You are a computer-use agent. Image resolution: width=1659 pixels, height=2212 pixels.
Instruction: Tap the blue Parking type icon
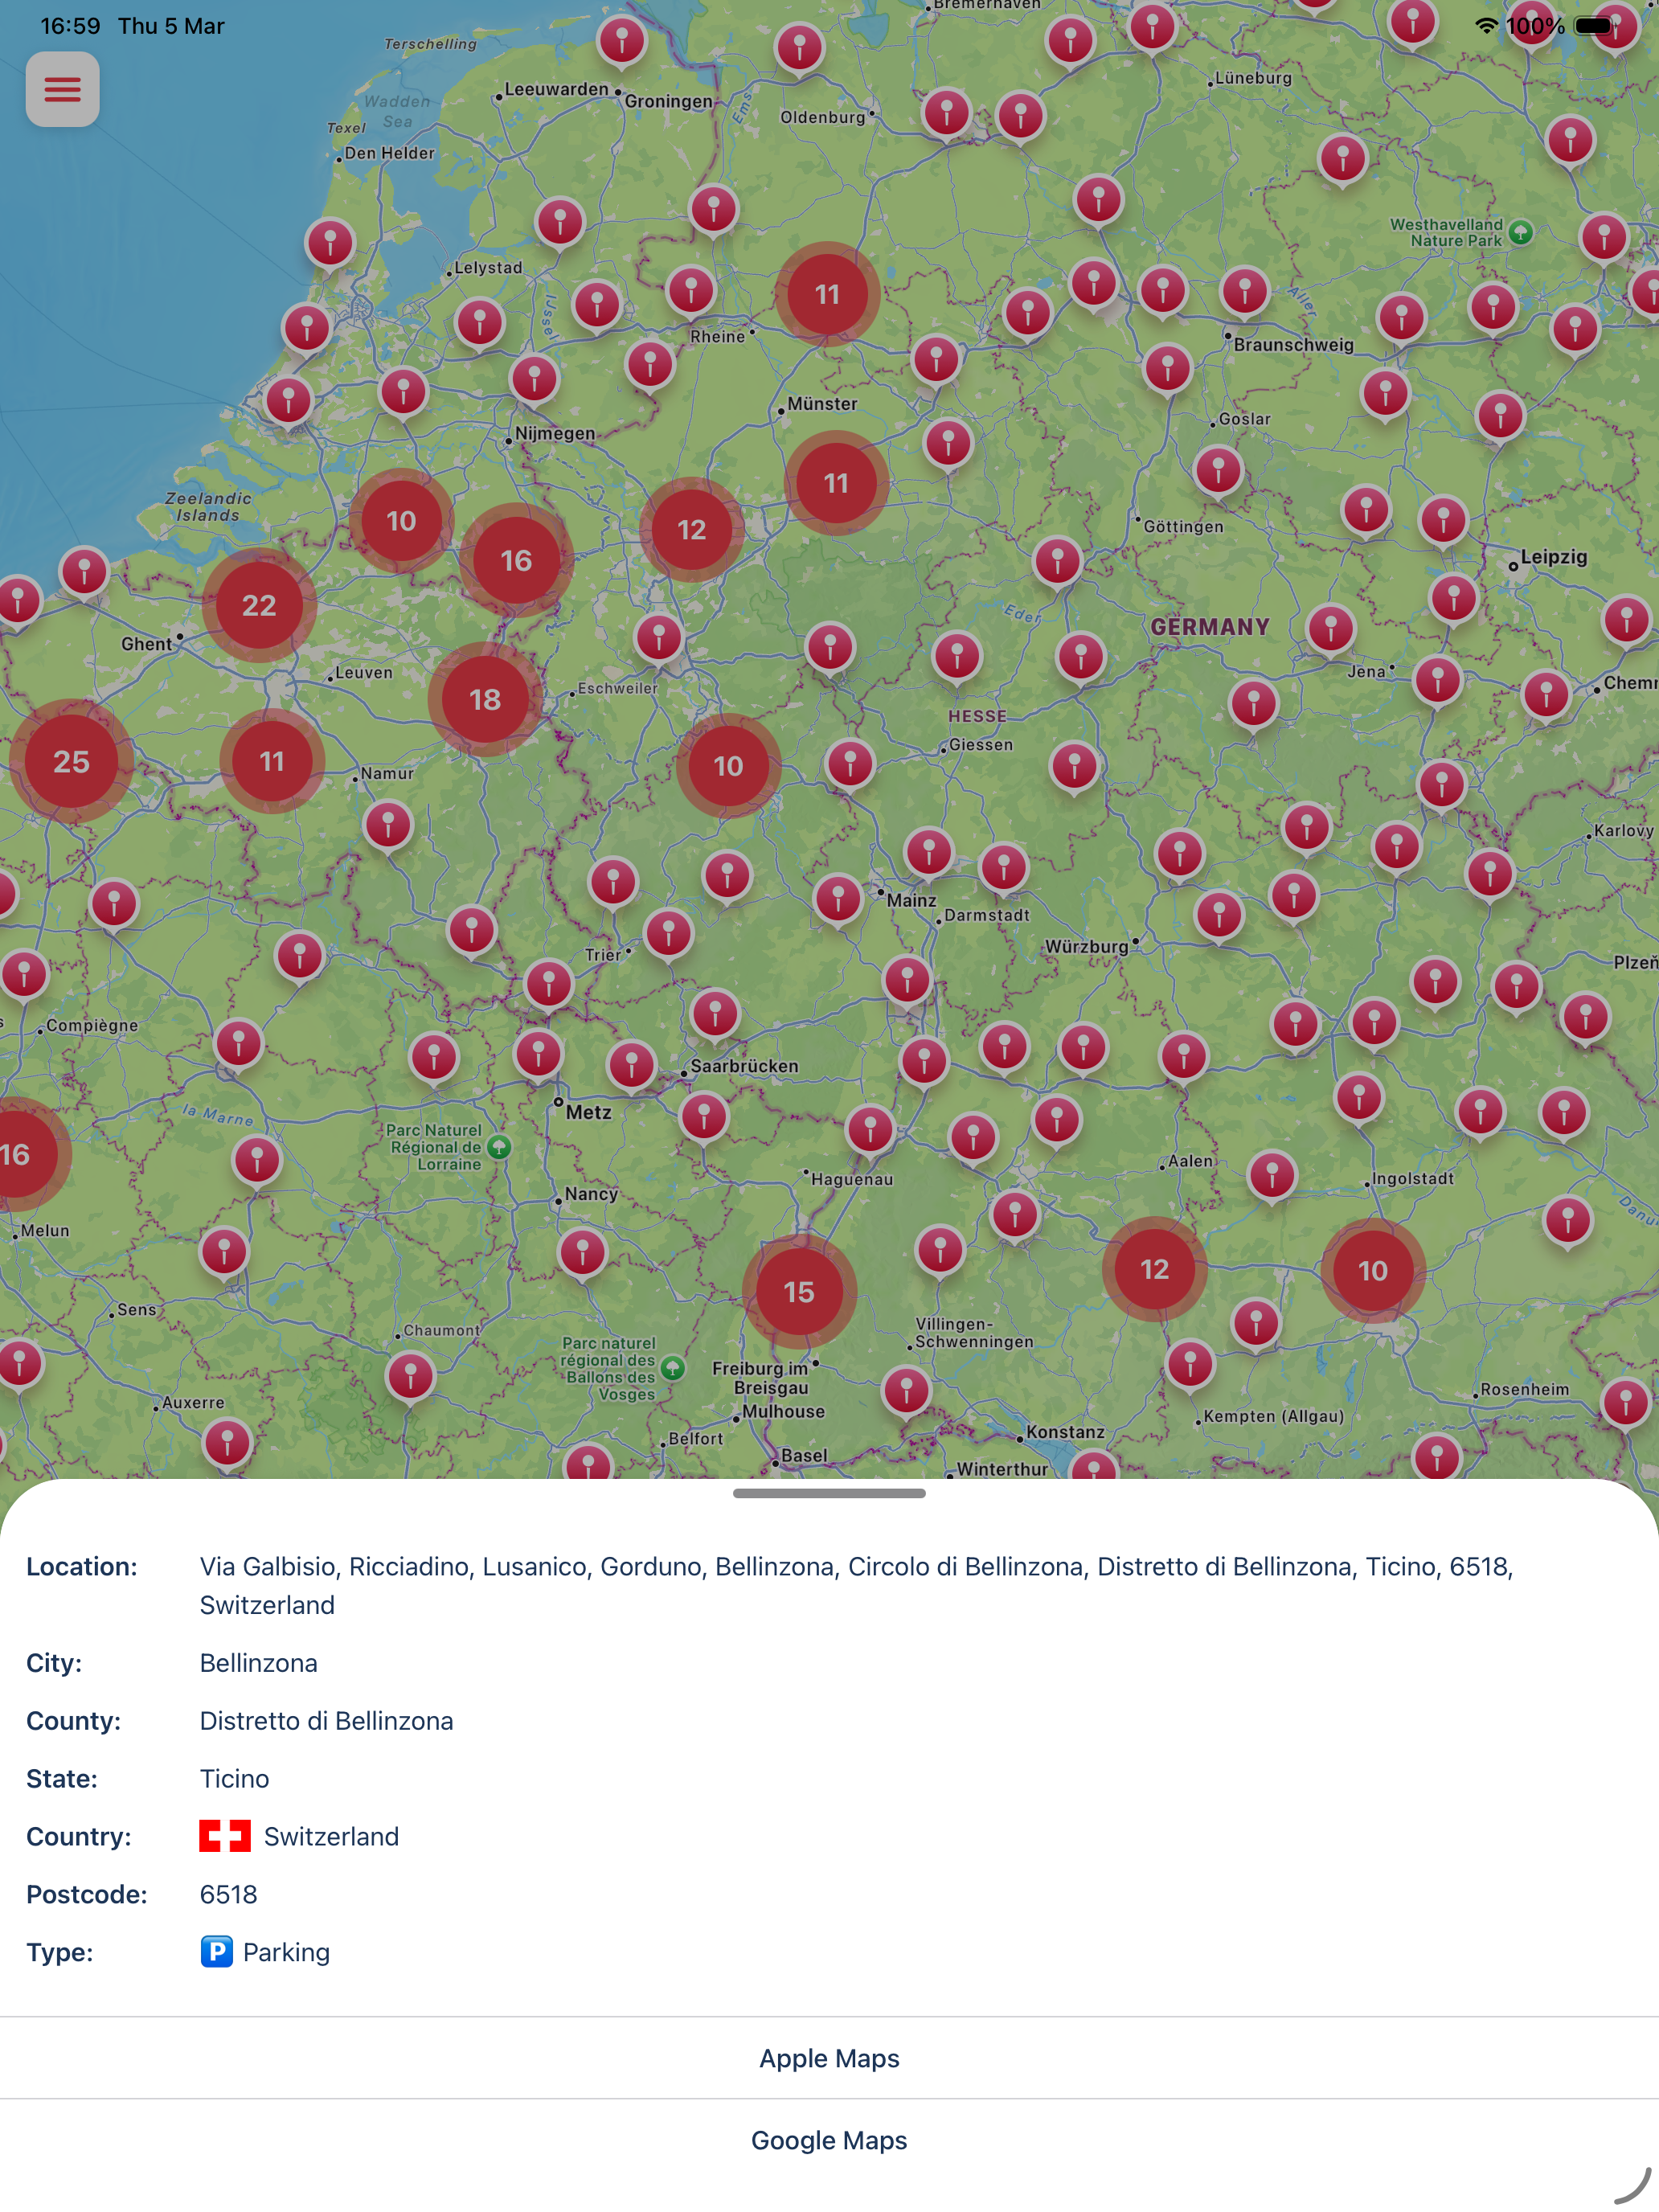pyautogui.click(x=216, y=1952)
